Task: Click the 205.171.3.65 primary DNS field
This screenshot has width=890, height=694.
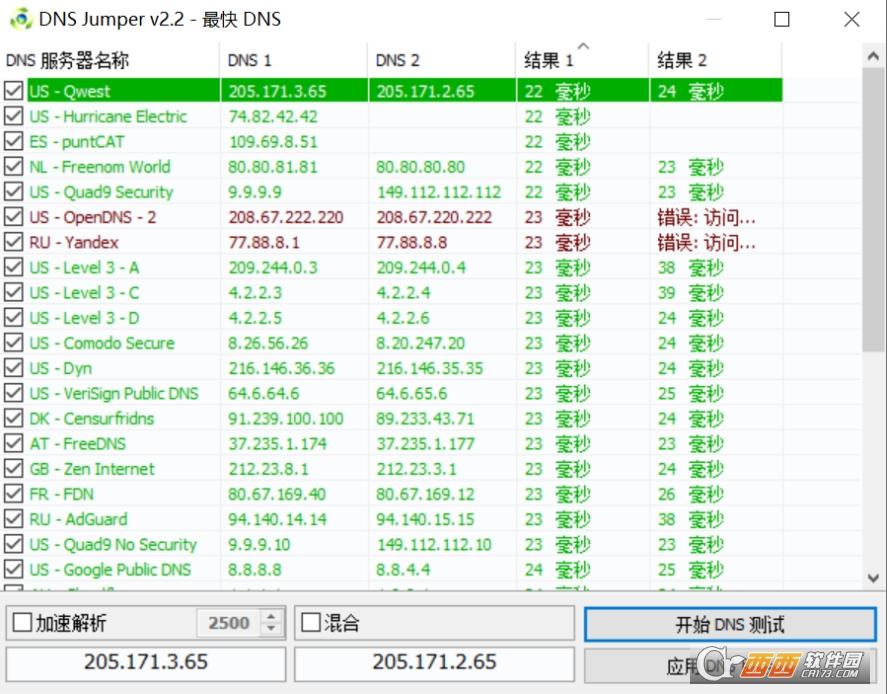Action: point(146,662)
